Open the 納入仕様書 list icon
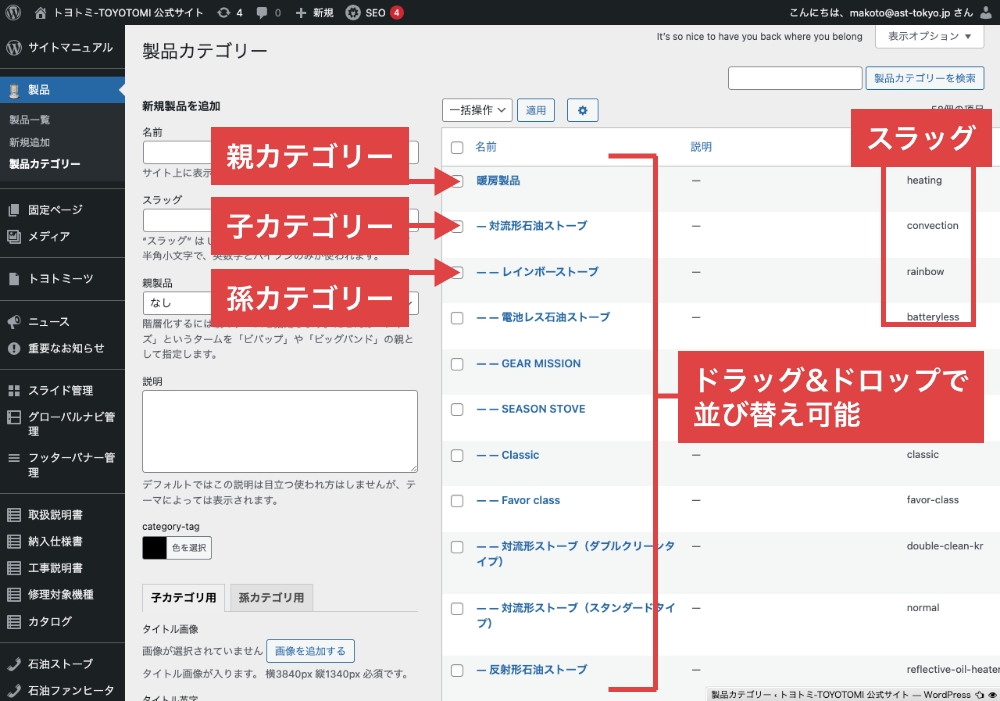Screen dimensions: 1000x701 coord(14,542)
